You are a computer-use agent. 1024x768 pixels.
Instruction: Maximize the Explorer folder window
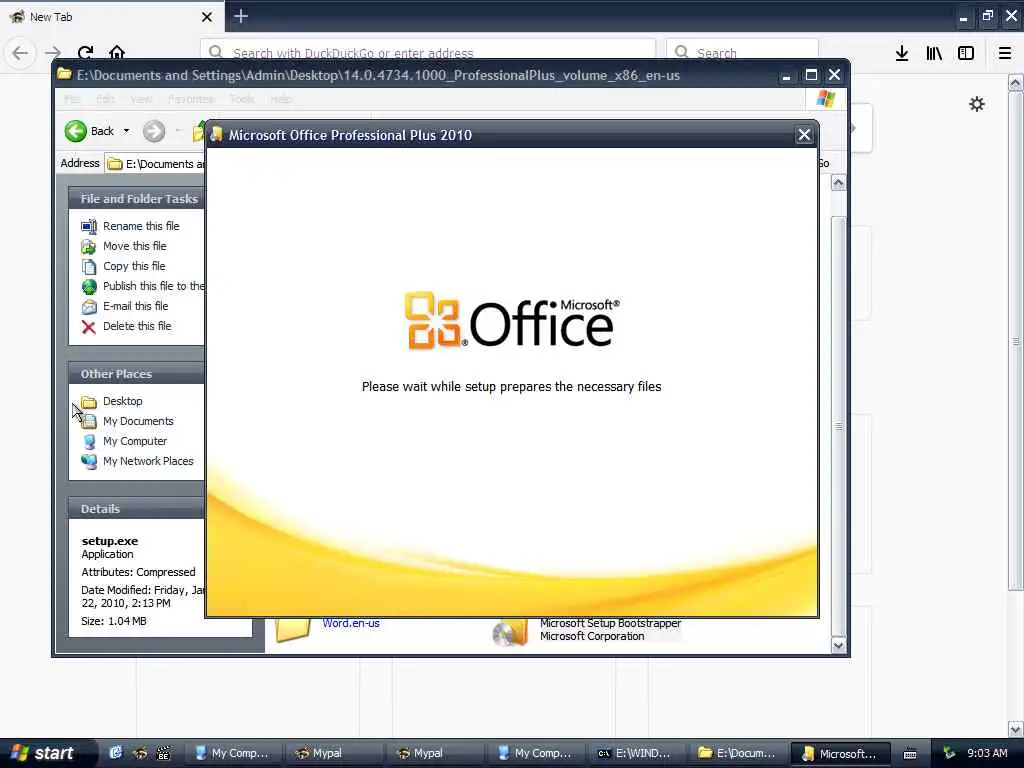[x=811, y=75]
